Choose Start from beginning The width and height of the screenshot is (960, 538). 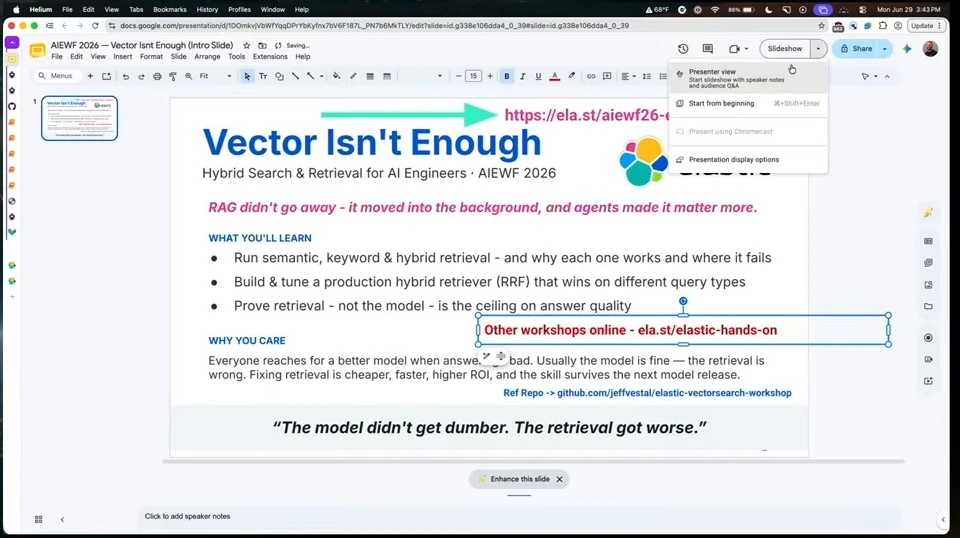point(748,103)
